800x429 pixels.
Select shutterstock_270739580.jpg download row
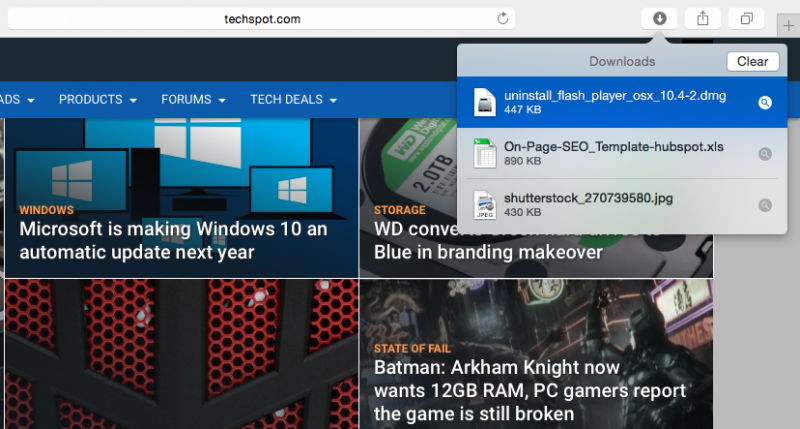click(622, 205)
